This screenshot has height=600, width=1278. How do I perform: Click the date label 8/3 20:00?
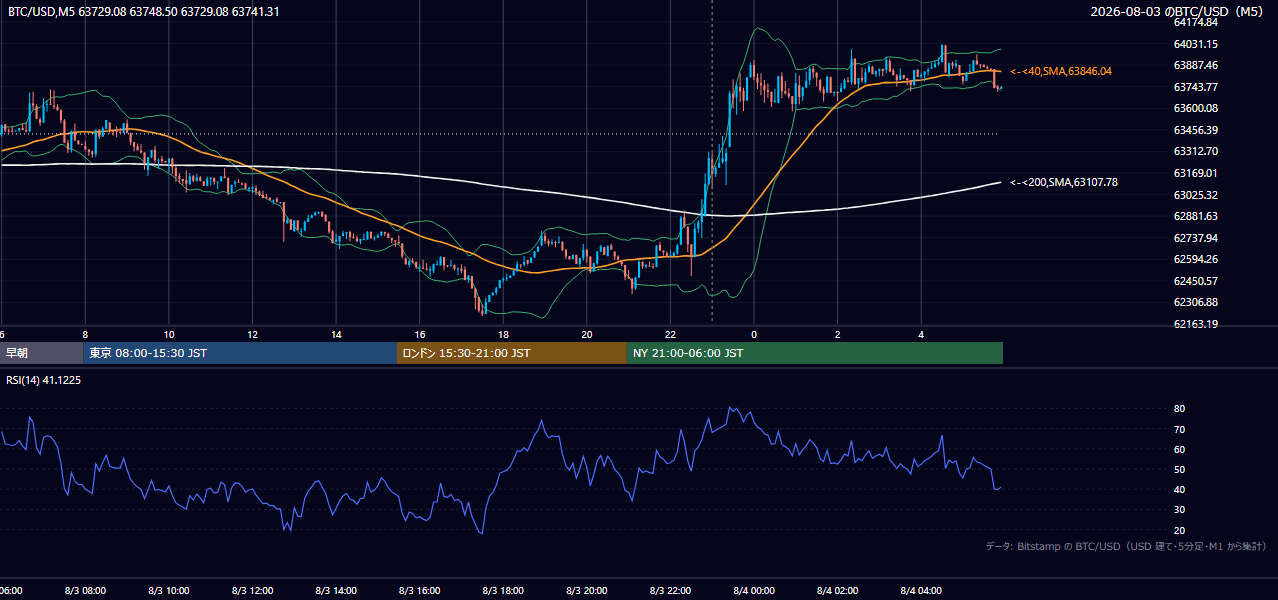587,591
